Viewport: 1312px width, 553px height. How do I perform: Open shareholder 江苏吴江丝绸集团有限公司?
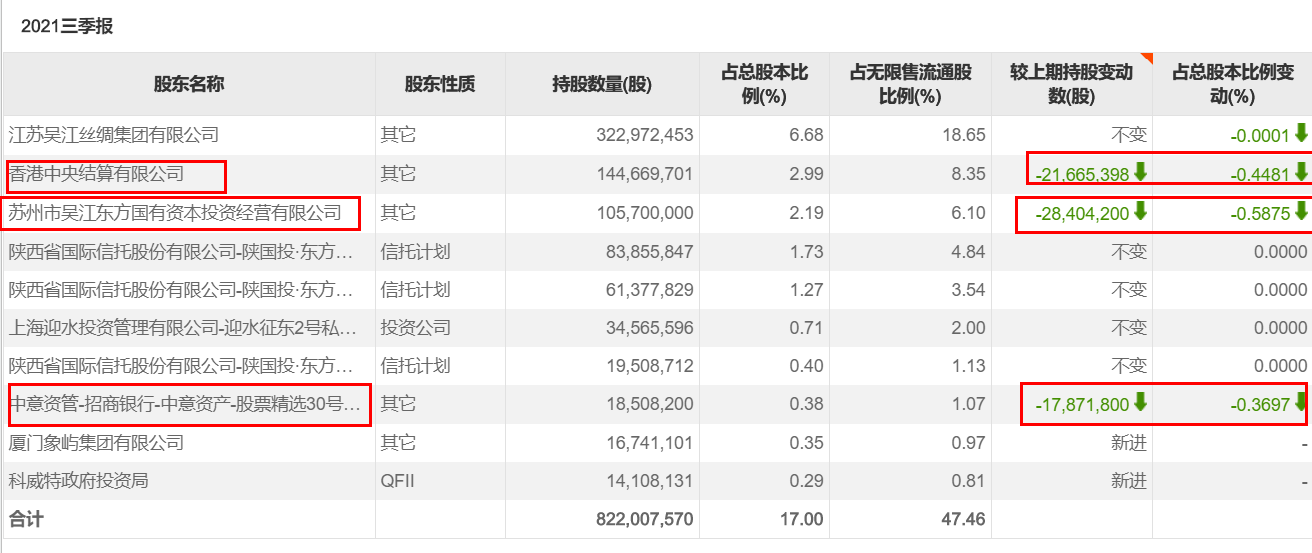click(113, 134)
